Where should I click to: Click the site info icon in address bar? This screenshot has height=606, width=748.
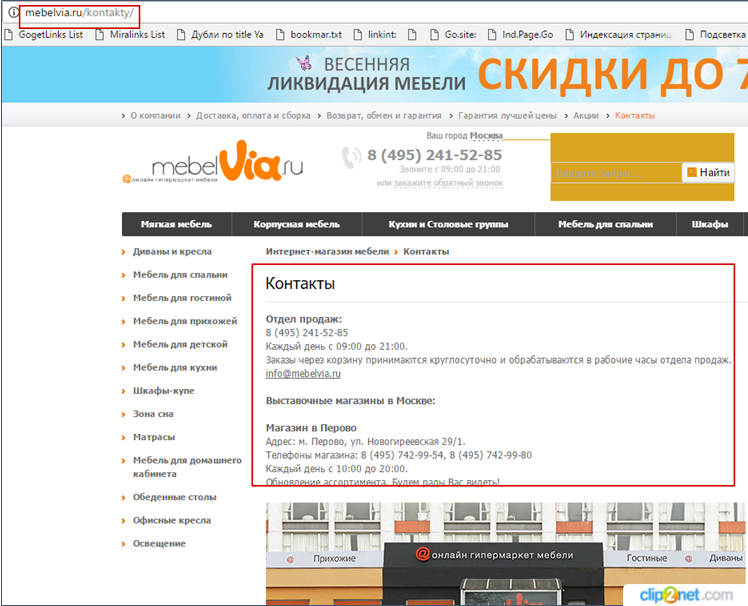tap(13, 12)
